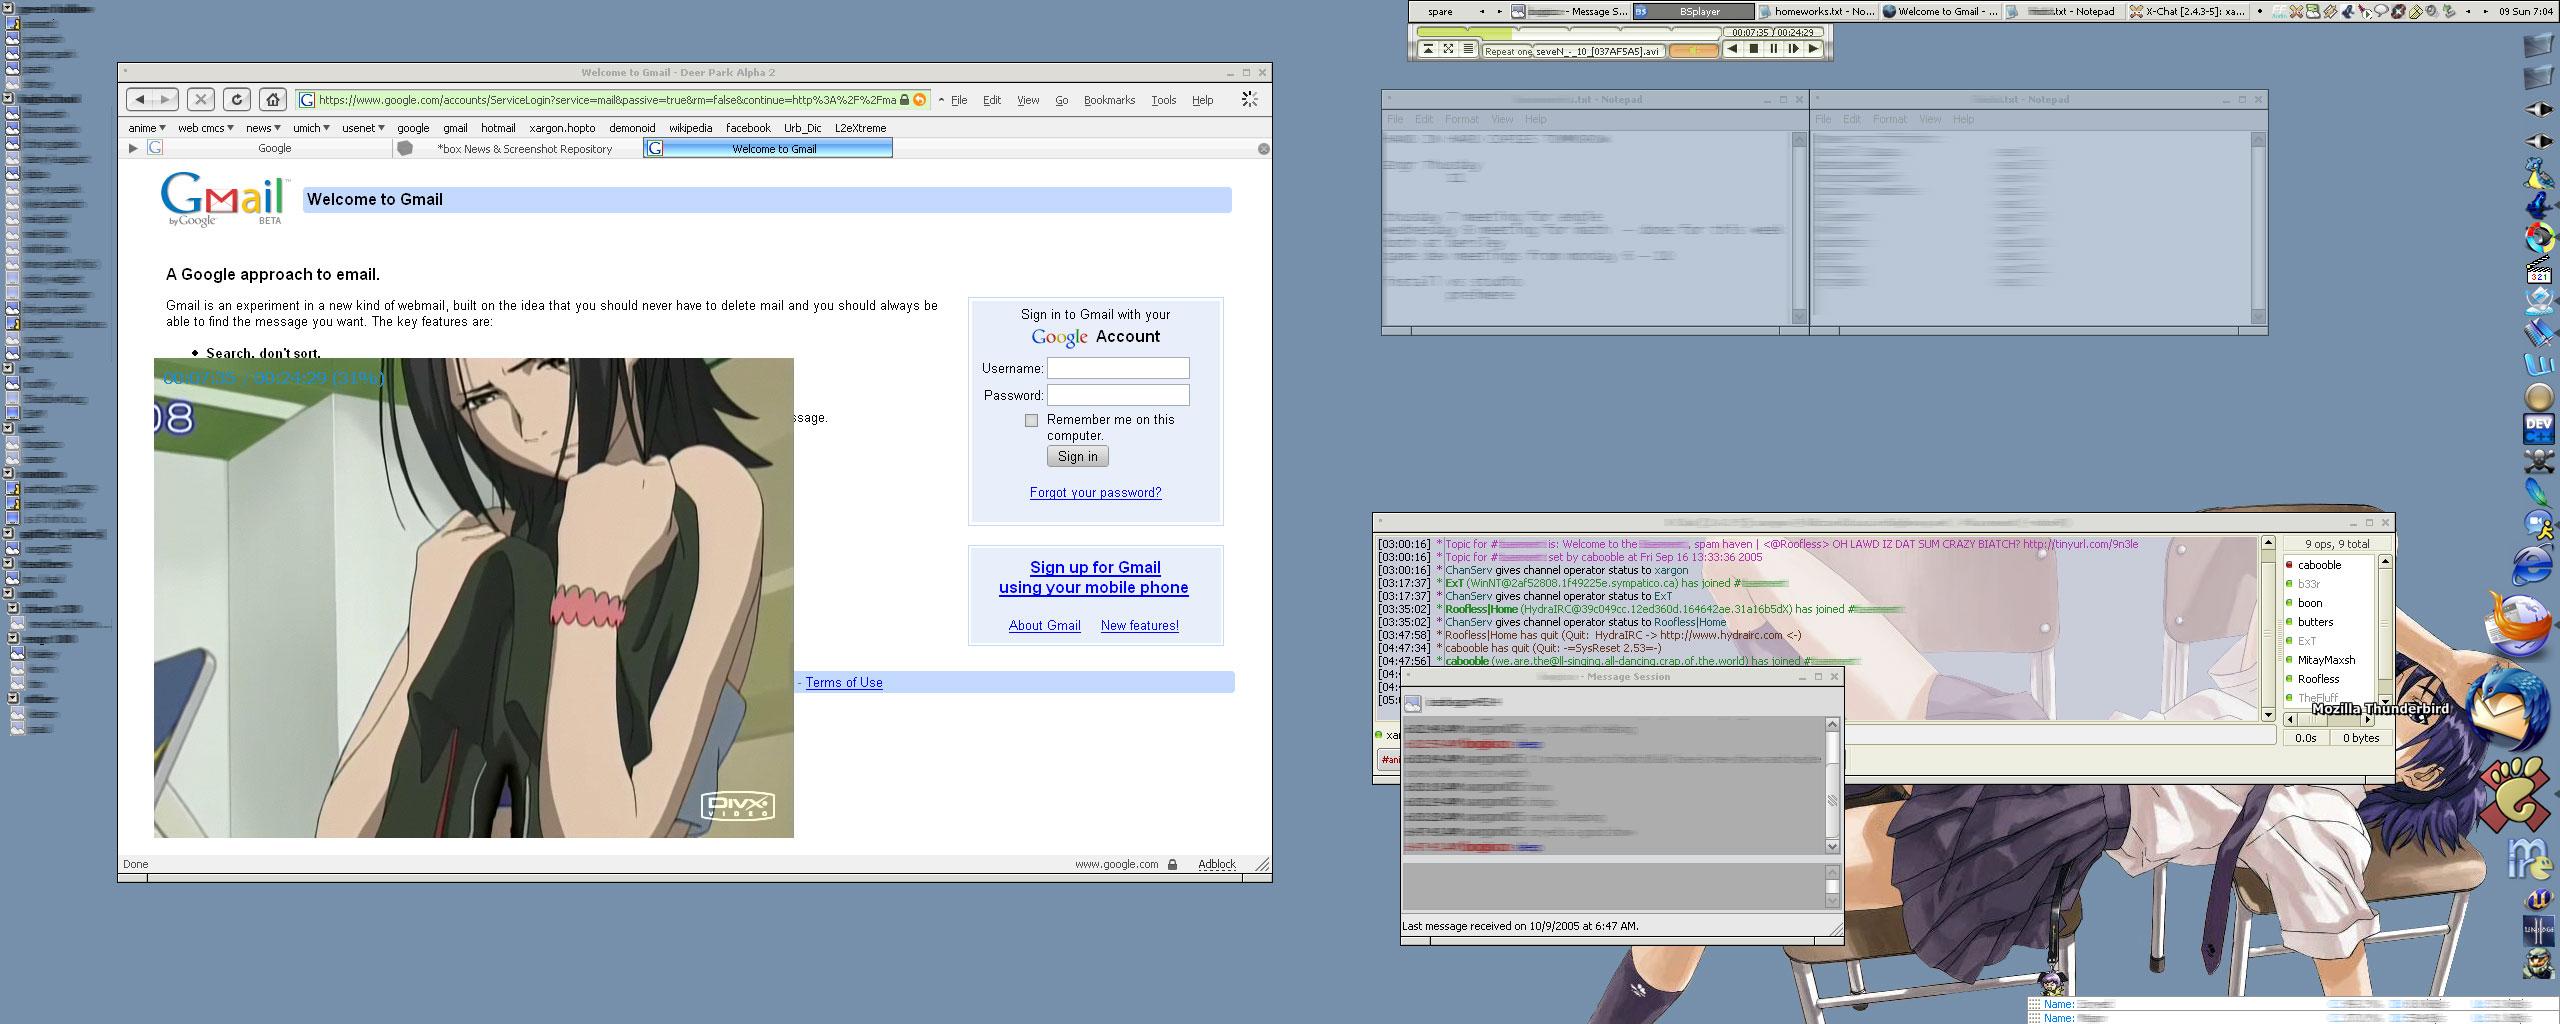The image size is (2560, 1024).
Task: Expand the usenet bookmarks folder
Action: tap(363, 128)
